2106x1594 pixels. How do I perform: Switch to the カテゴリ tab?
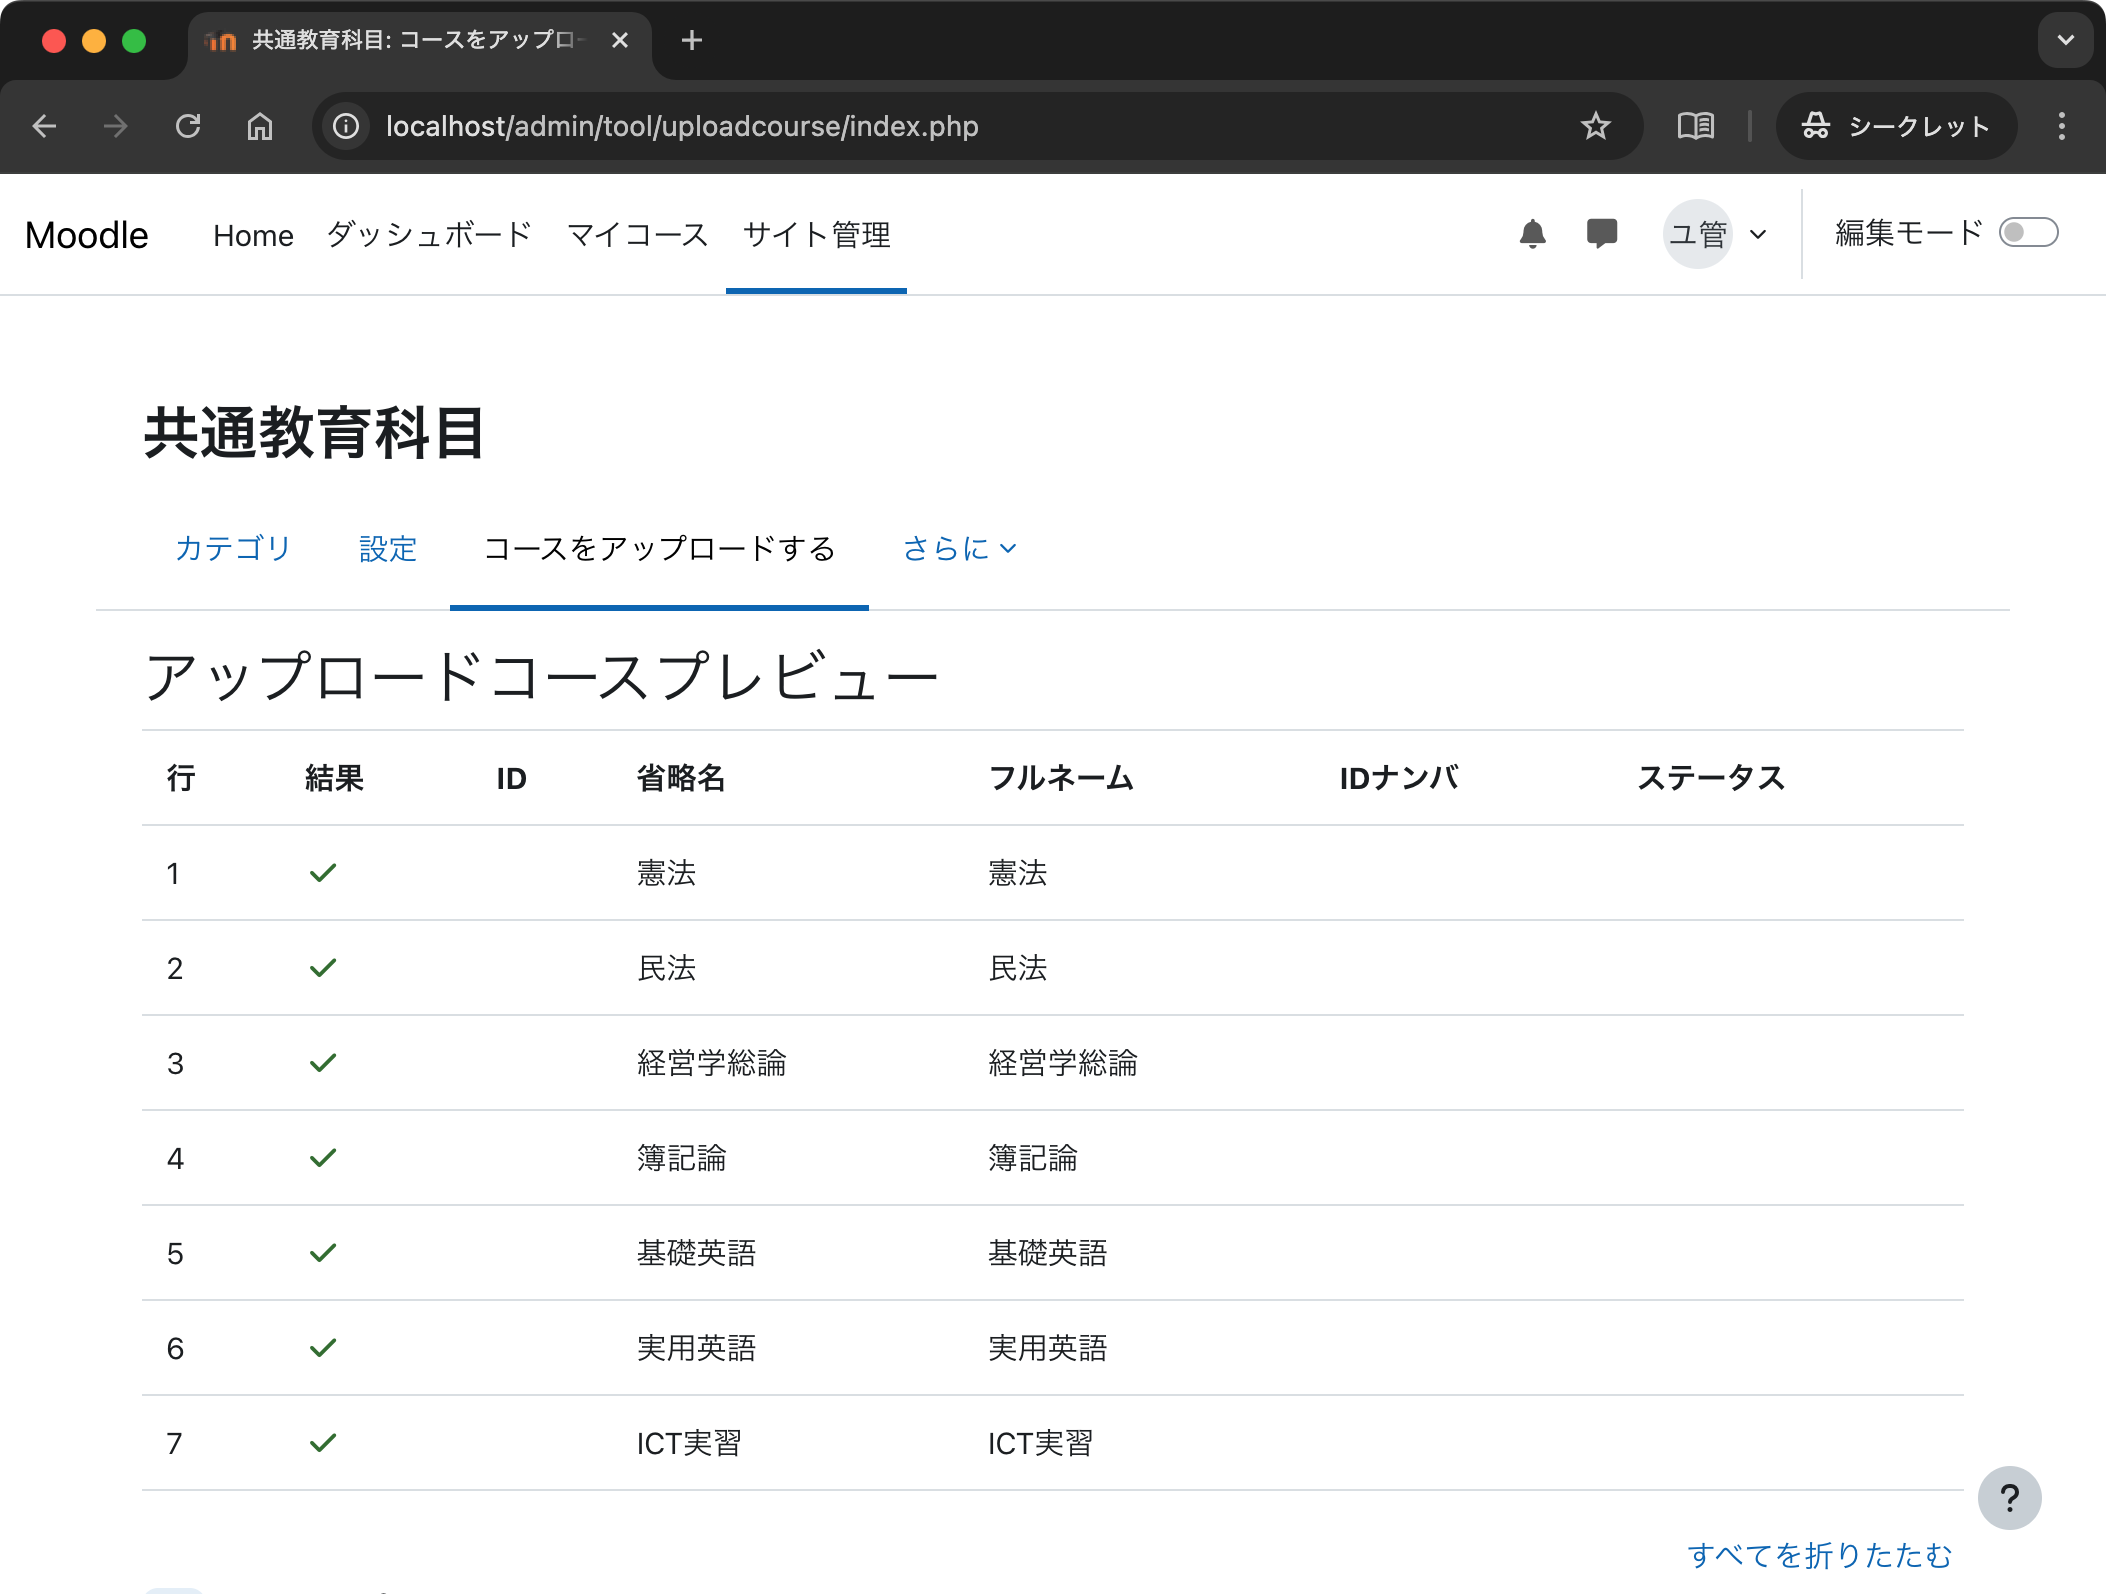coord(233,548)
